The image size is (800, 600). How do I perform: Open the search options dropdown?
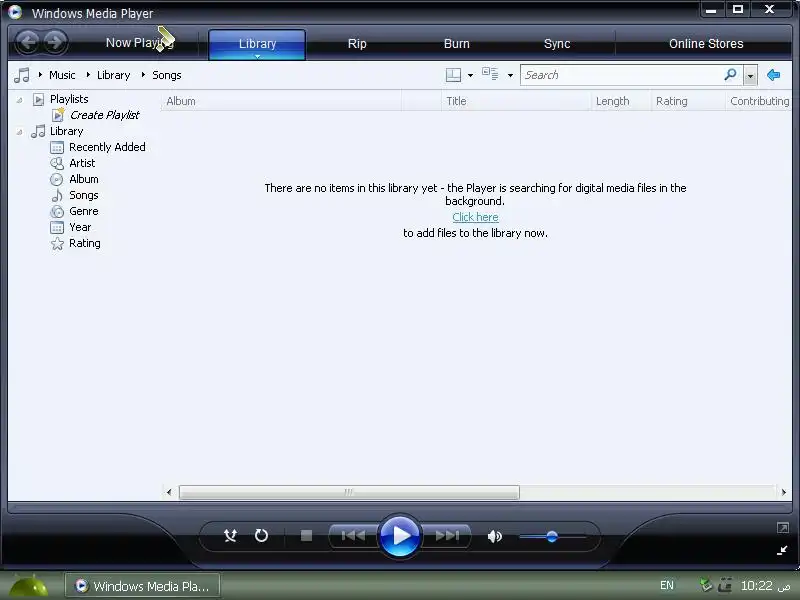[x=750, y=76]
